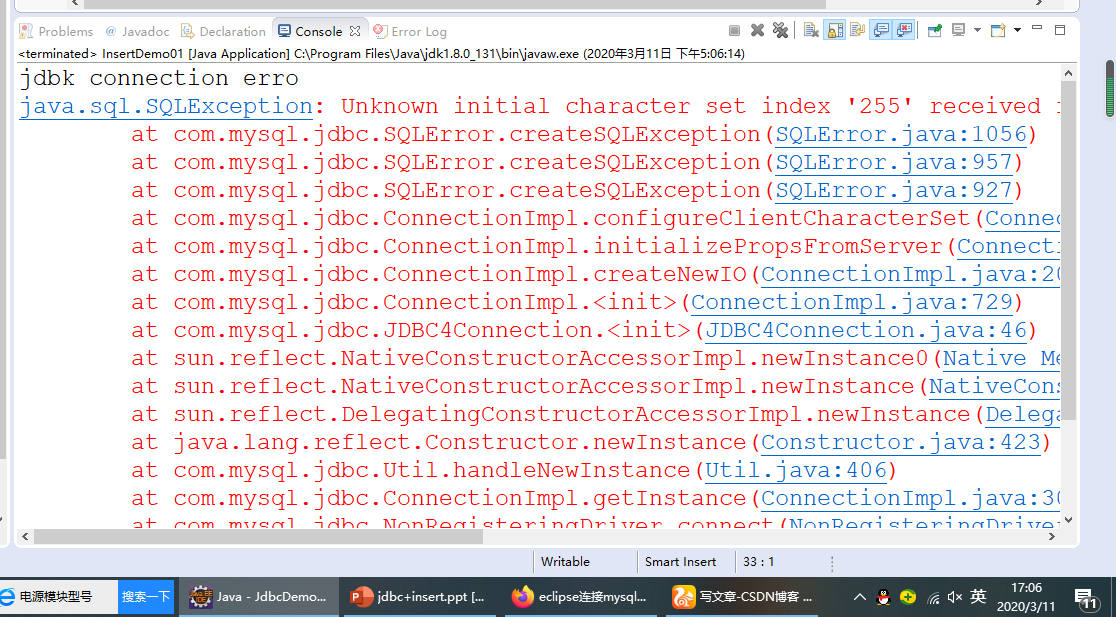This screenshot has height=617, width=1116.
Task: Click the Terminate console button
Action: pyautogui.click(x=735, y=31)
